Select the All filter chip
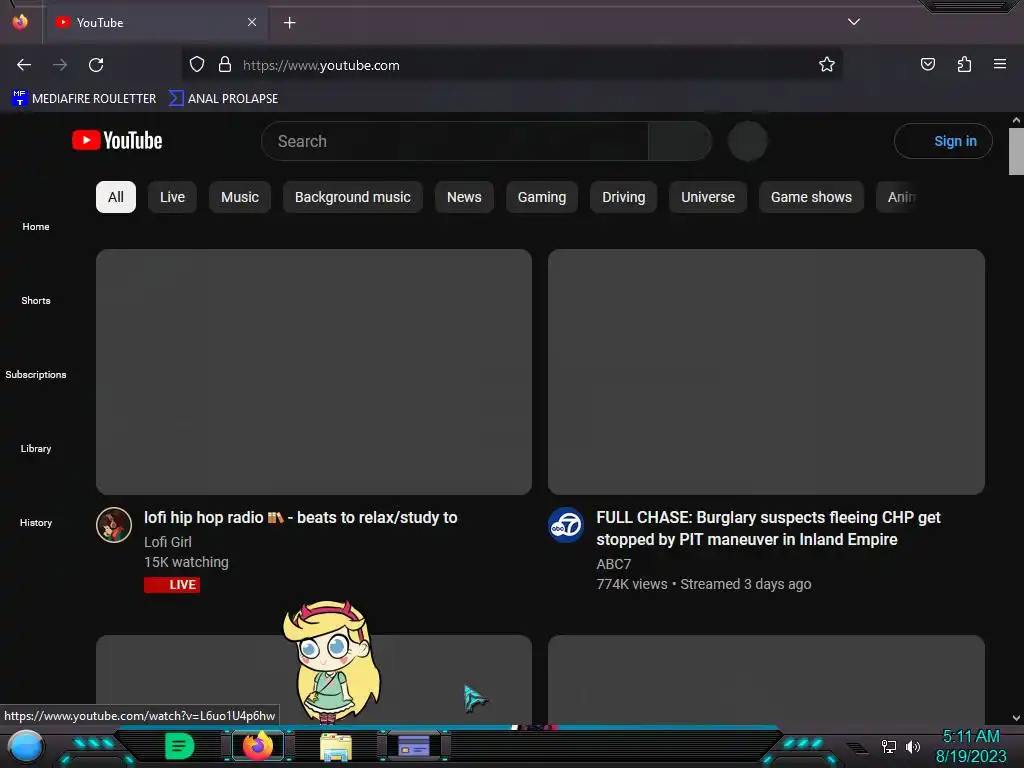This screenshot has width=1024, height=768. click(x=116, y=197)
